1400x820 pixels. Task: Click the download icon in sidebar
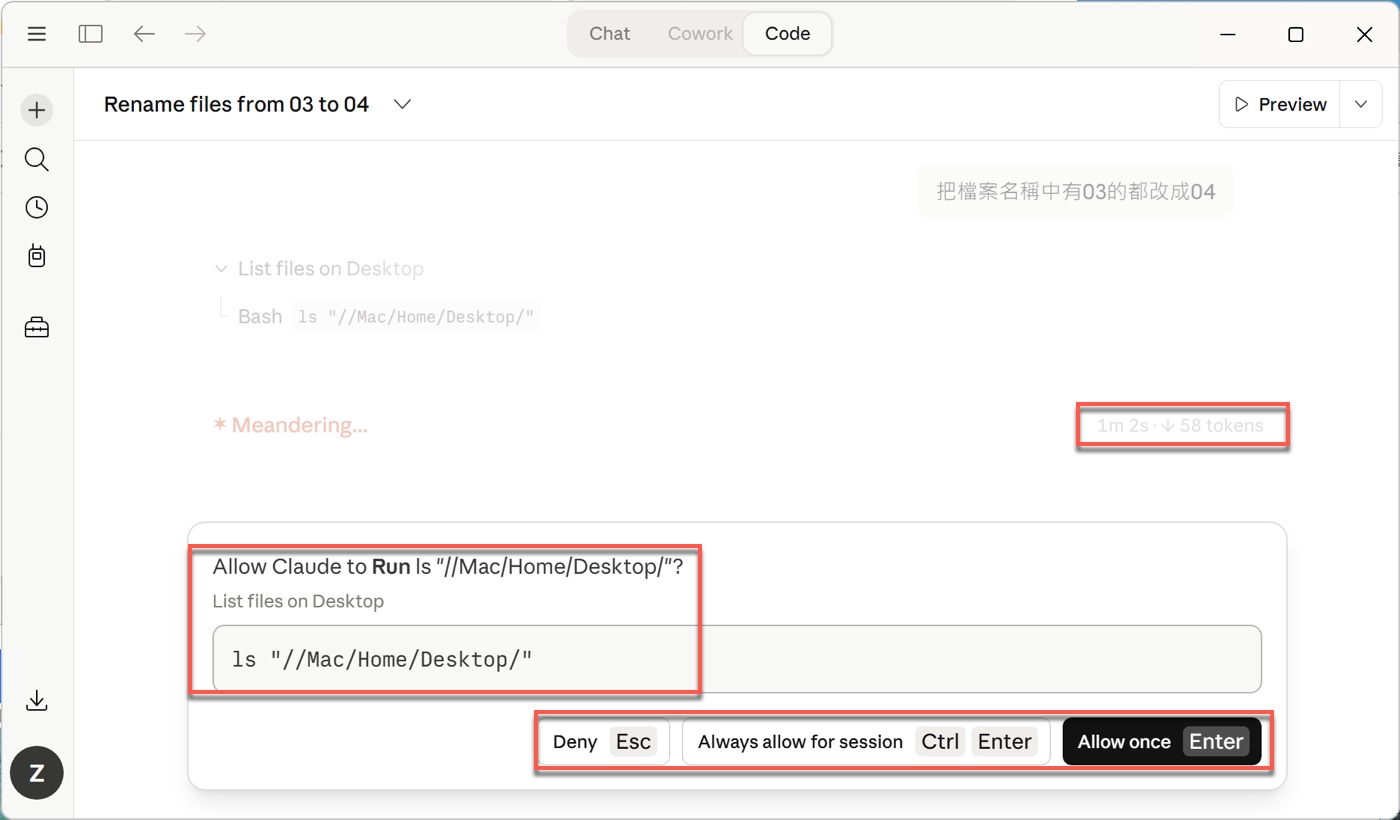pyautogui.click(x=37, y=700)
